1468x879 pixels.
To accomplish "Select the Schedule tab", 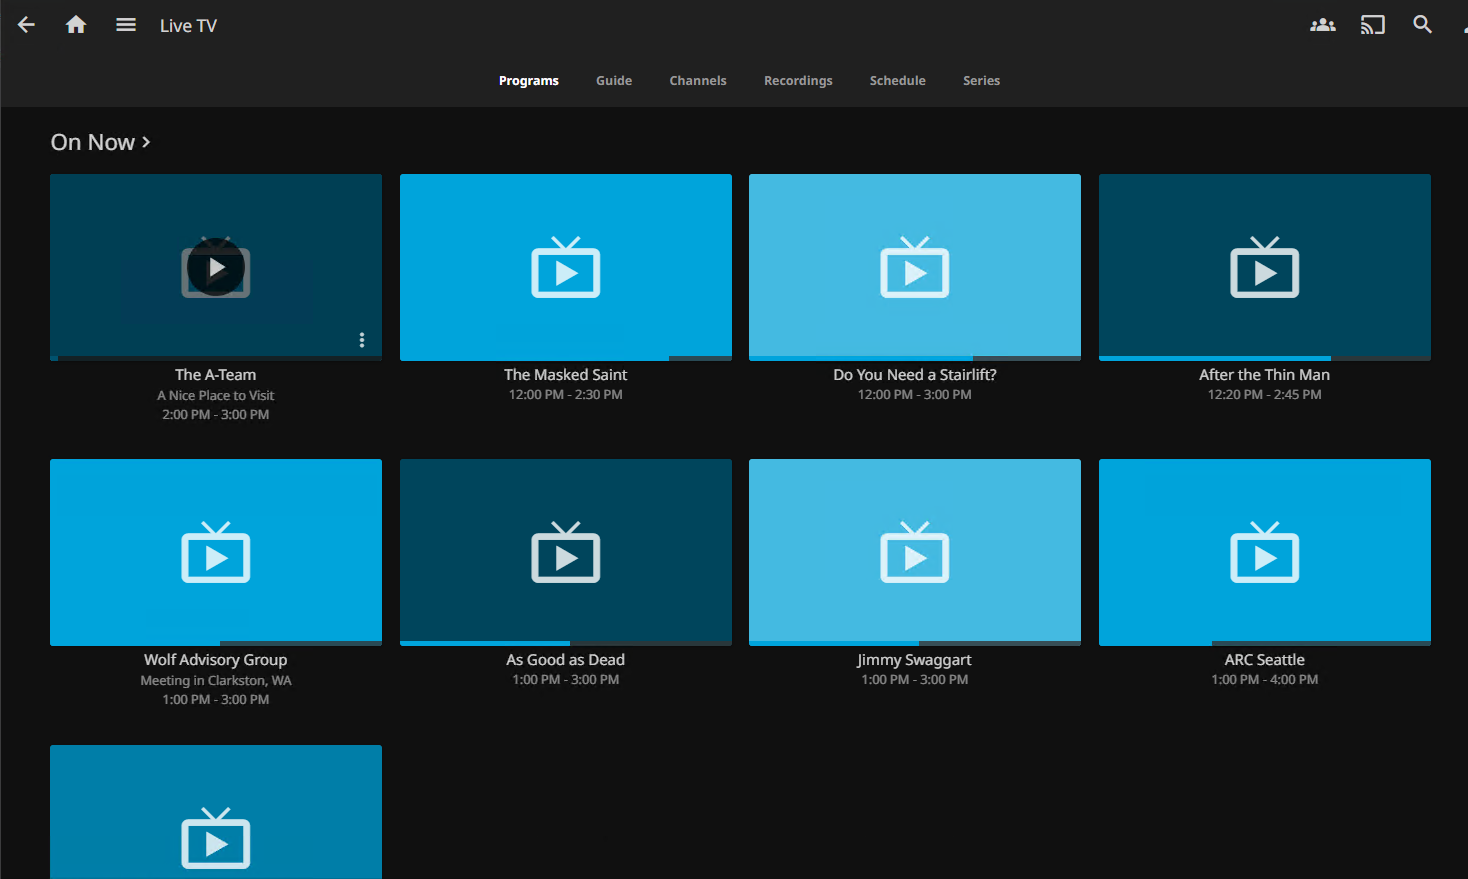I will tap(897, 81).
